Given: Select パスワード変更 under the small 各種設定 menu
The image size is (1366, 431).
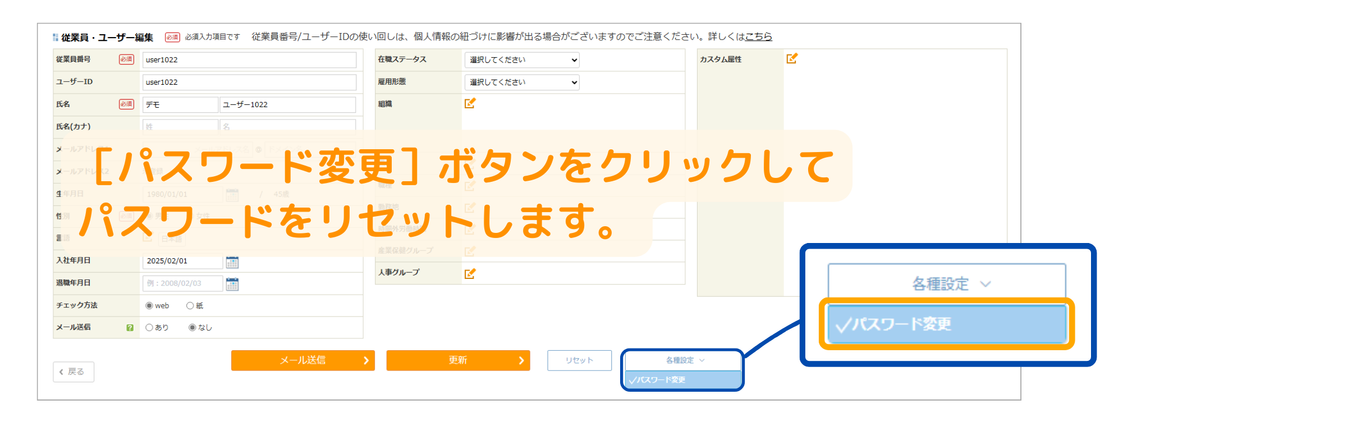Looking at the screenshot, I should point(683,380).
